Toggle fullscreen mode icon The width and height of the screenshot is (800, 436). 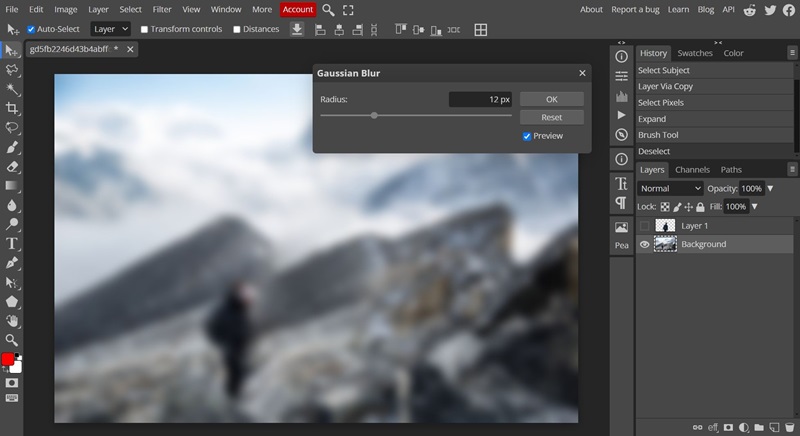coord(348,10)
